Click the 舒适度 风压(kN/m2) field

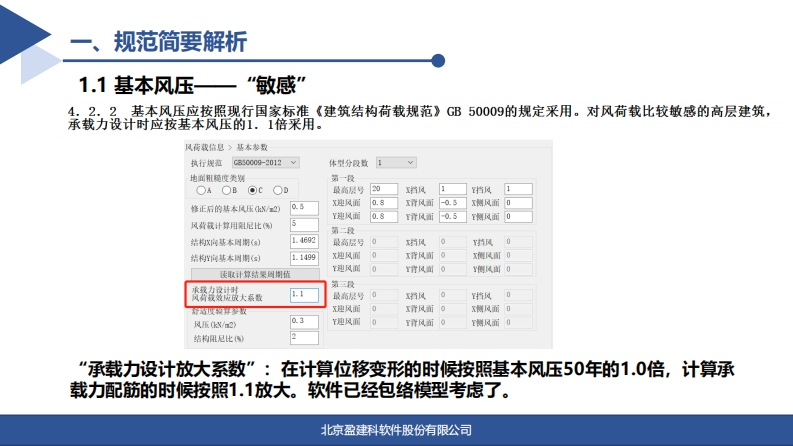[x=304, y=321]
